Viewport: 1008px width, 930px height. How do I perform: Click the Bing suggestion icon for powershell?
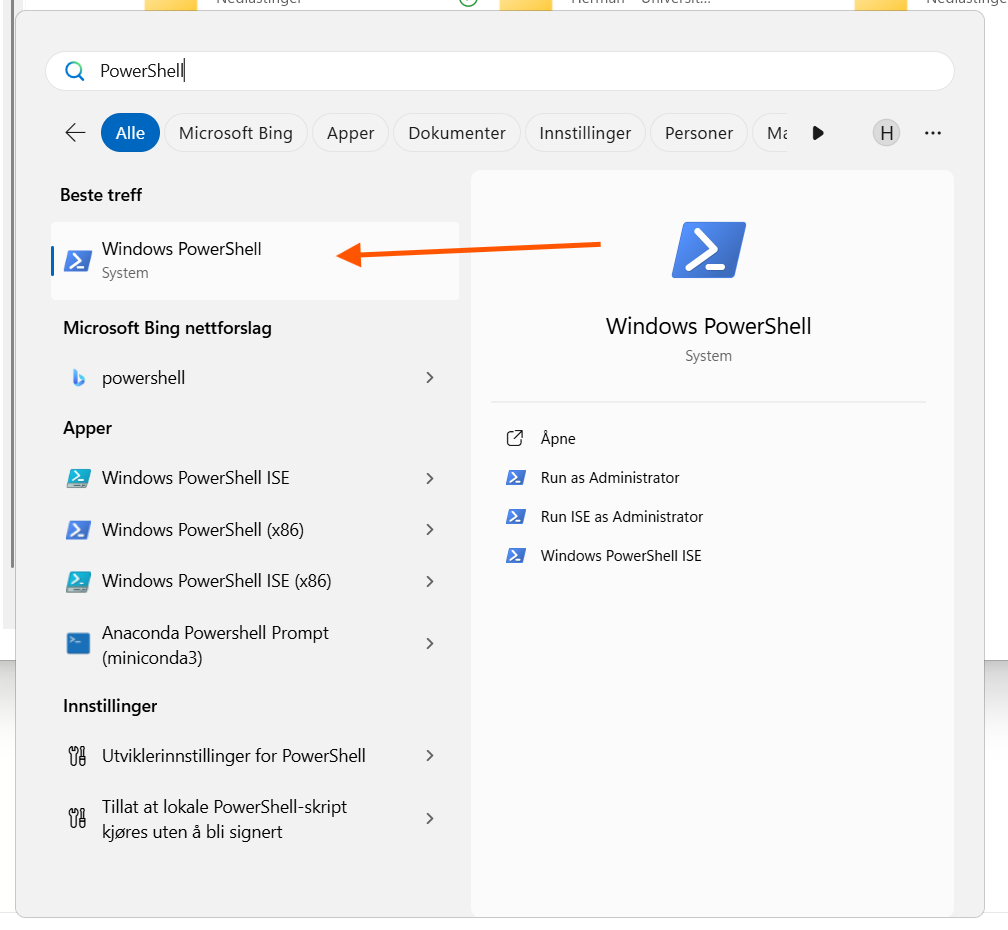pyautogui.click(x=79, y=378)
